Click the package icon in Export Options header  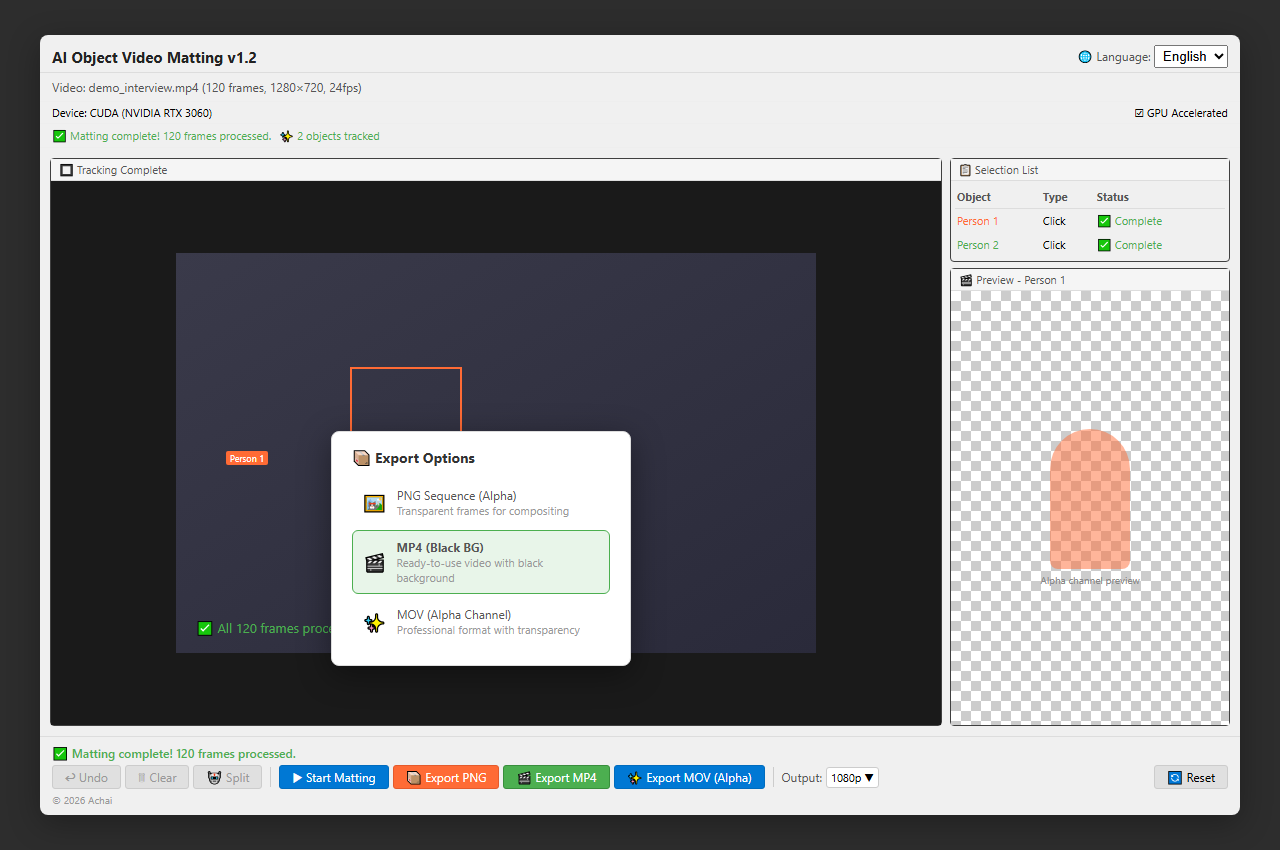click(x=362, y=458)
